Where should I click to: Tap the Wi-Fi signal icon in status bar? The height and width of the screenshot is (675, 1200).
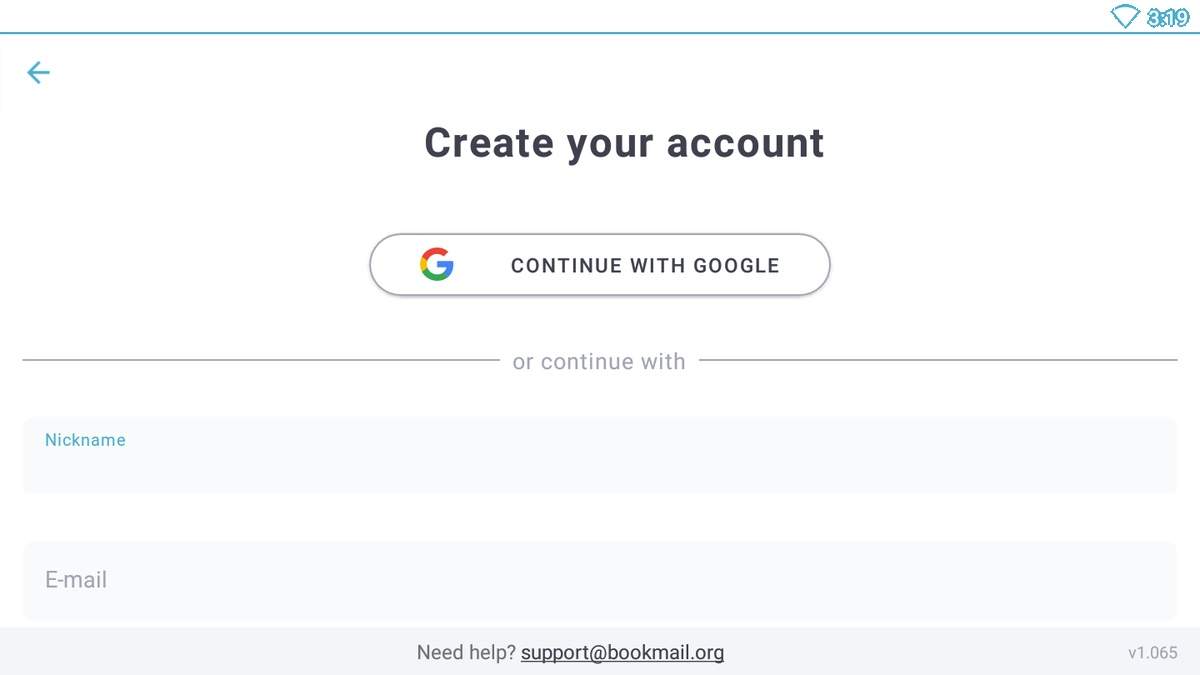[1126, 16]
